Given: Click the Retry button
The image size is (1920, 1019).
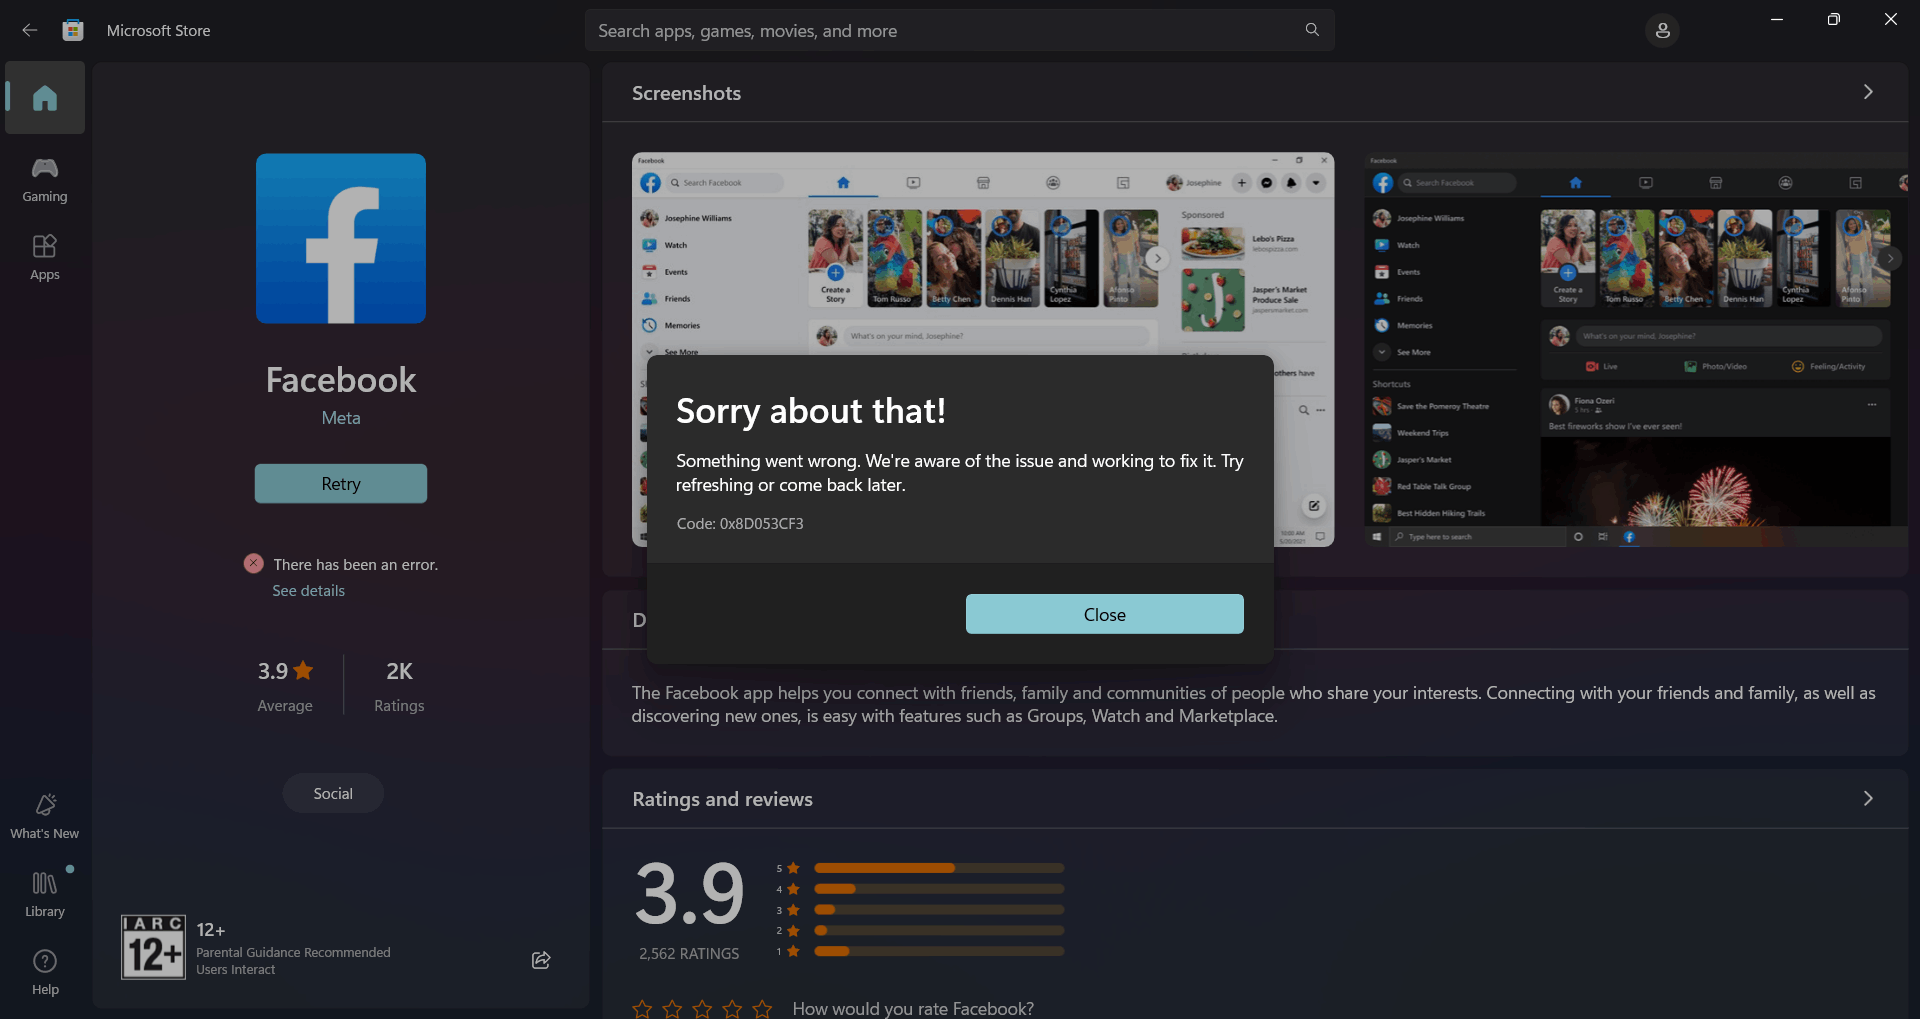Looking at the screenshot, I should pyautogui.click(x=341, y=484).
